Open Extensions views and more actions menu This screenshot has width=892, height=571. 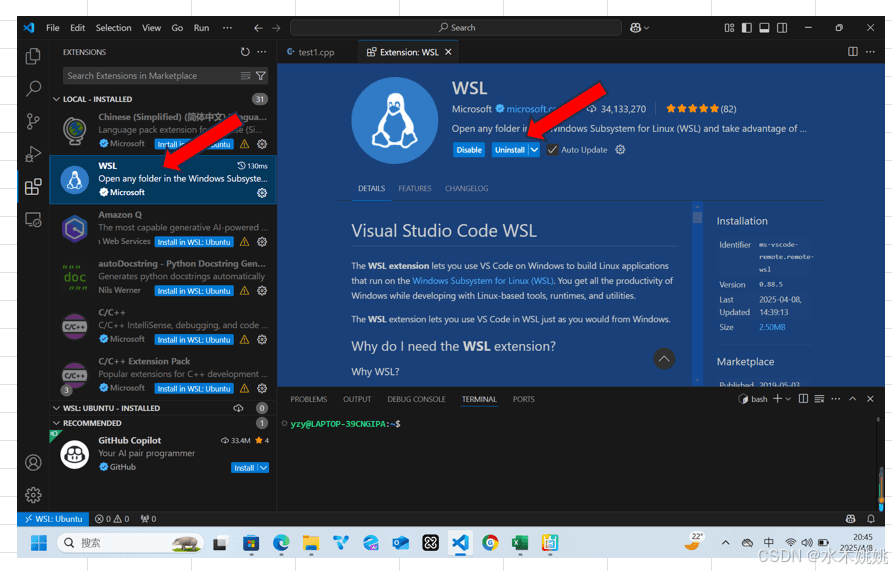(261, 52)
